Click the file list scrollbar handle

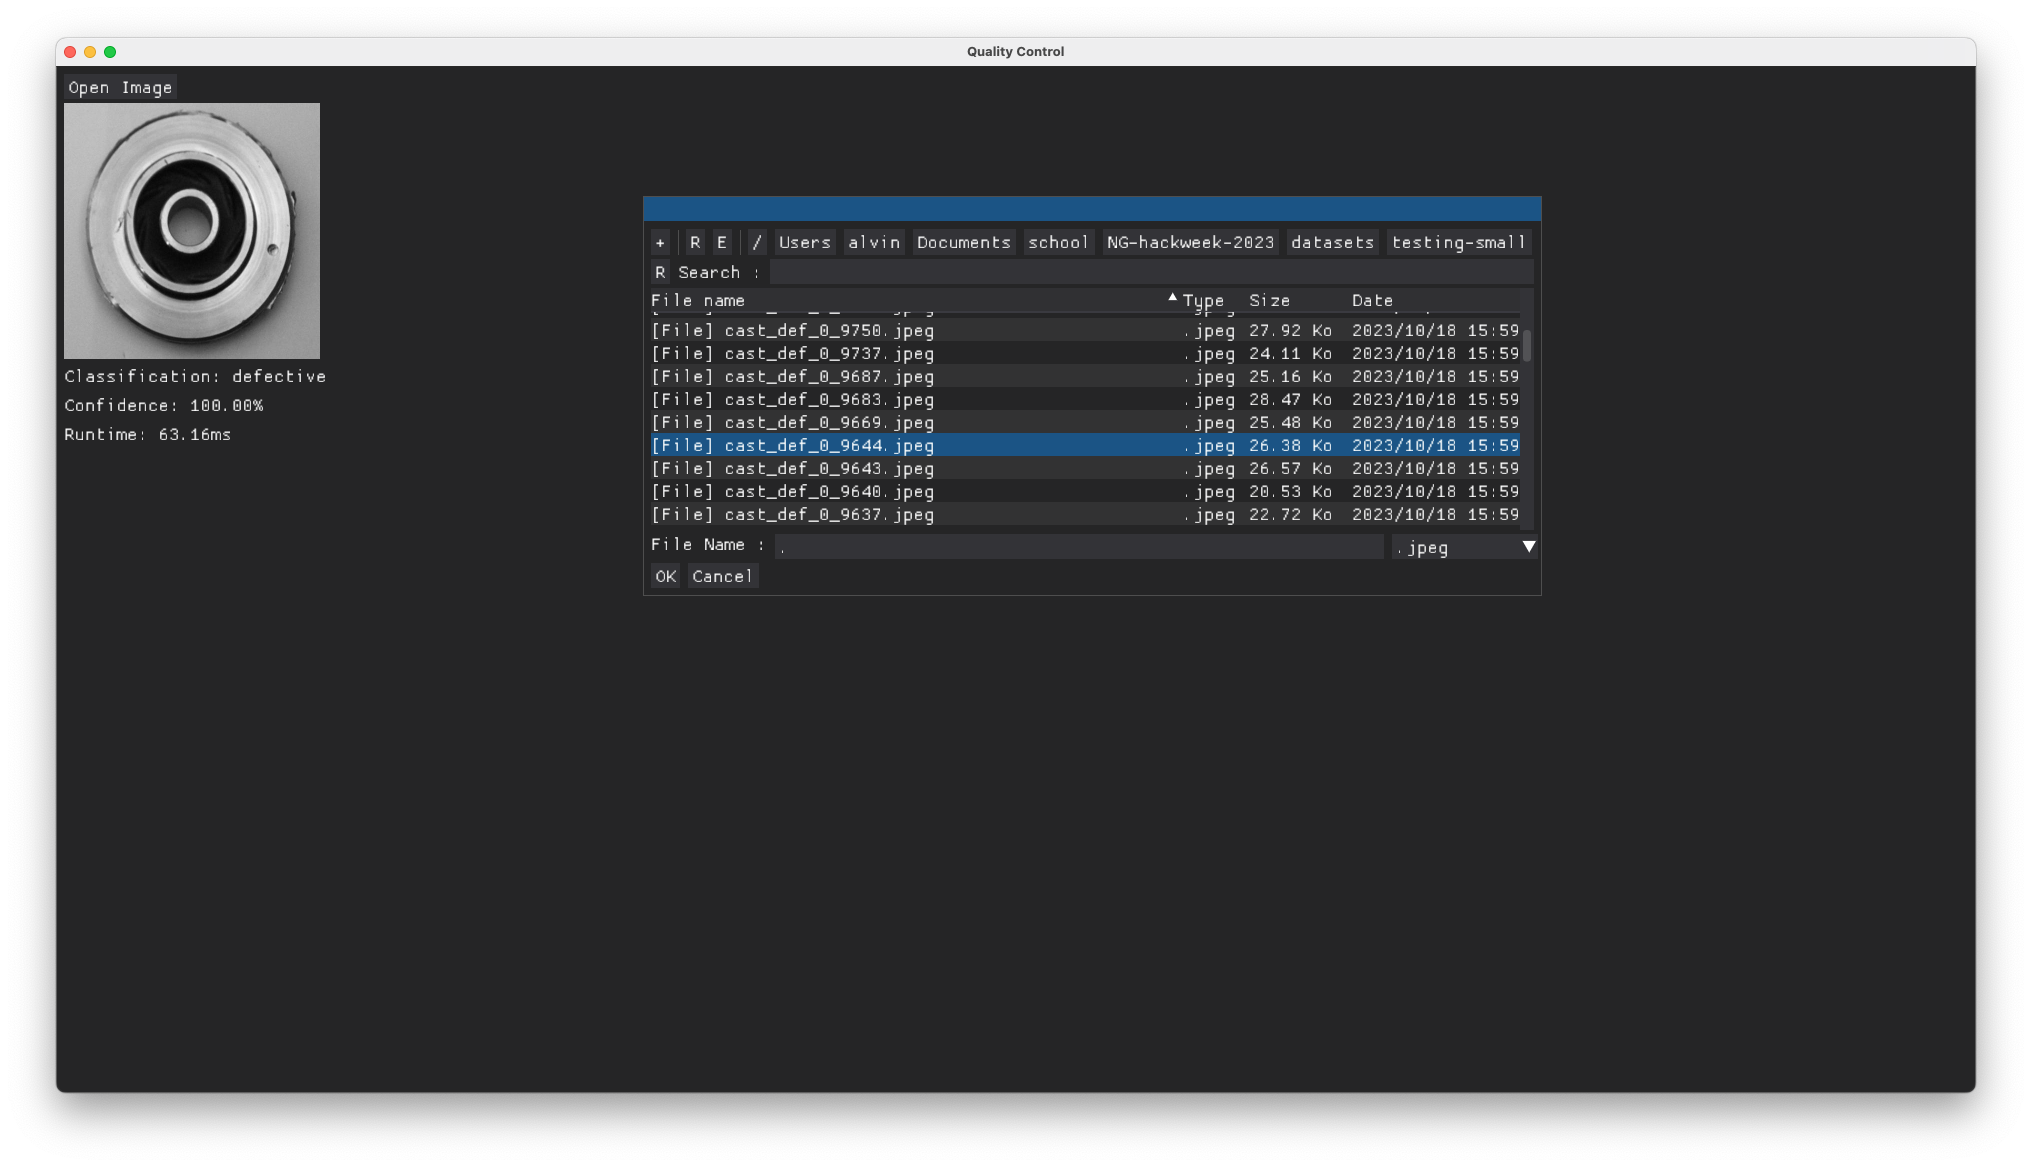pos(1527,346)
